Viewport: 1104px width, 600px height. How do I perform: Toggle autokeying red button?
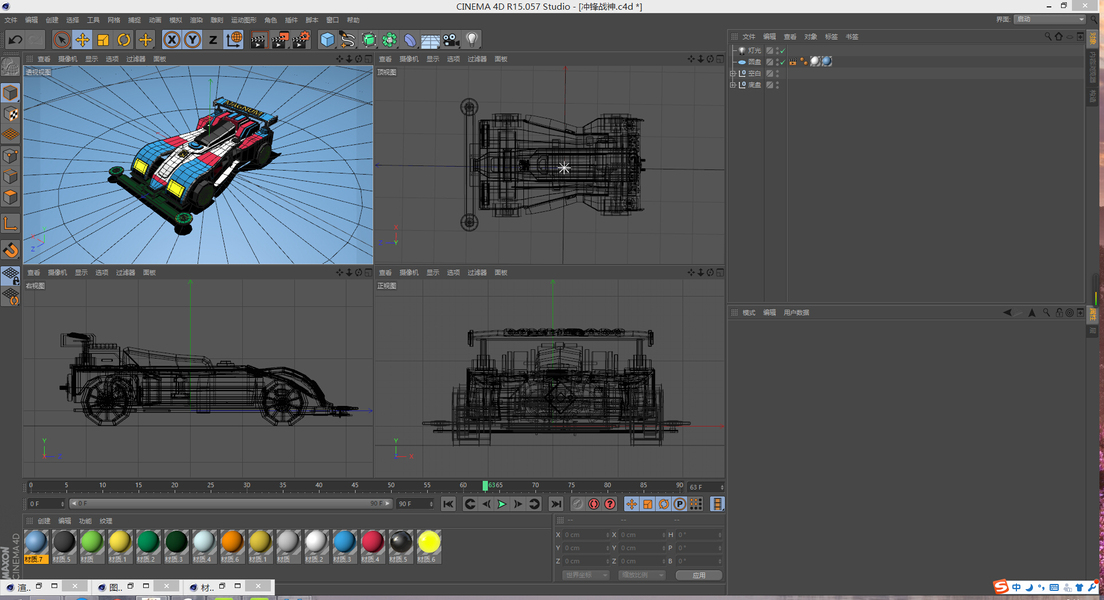[594, 504]
